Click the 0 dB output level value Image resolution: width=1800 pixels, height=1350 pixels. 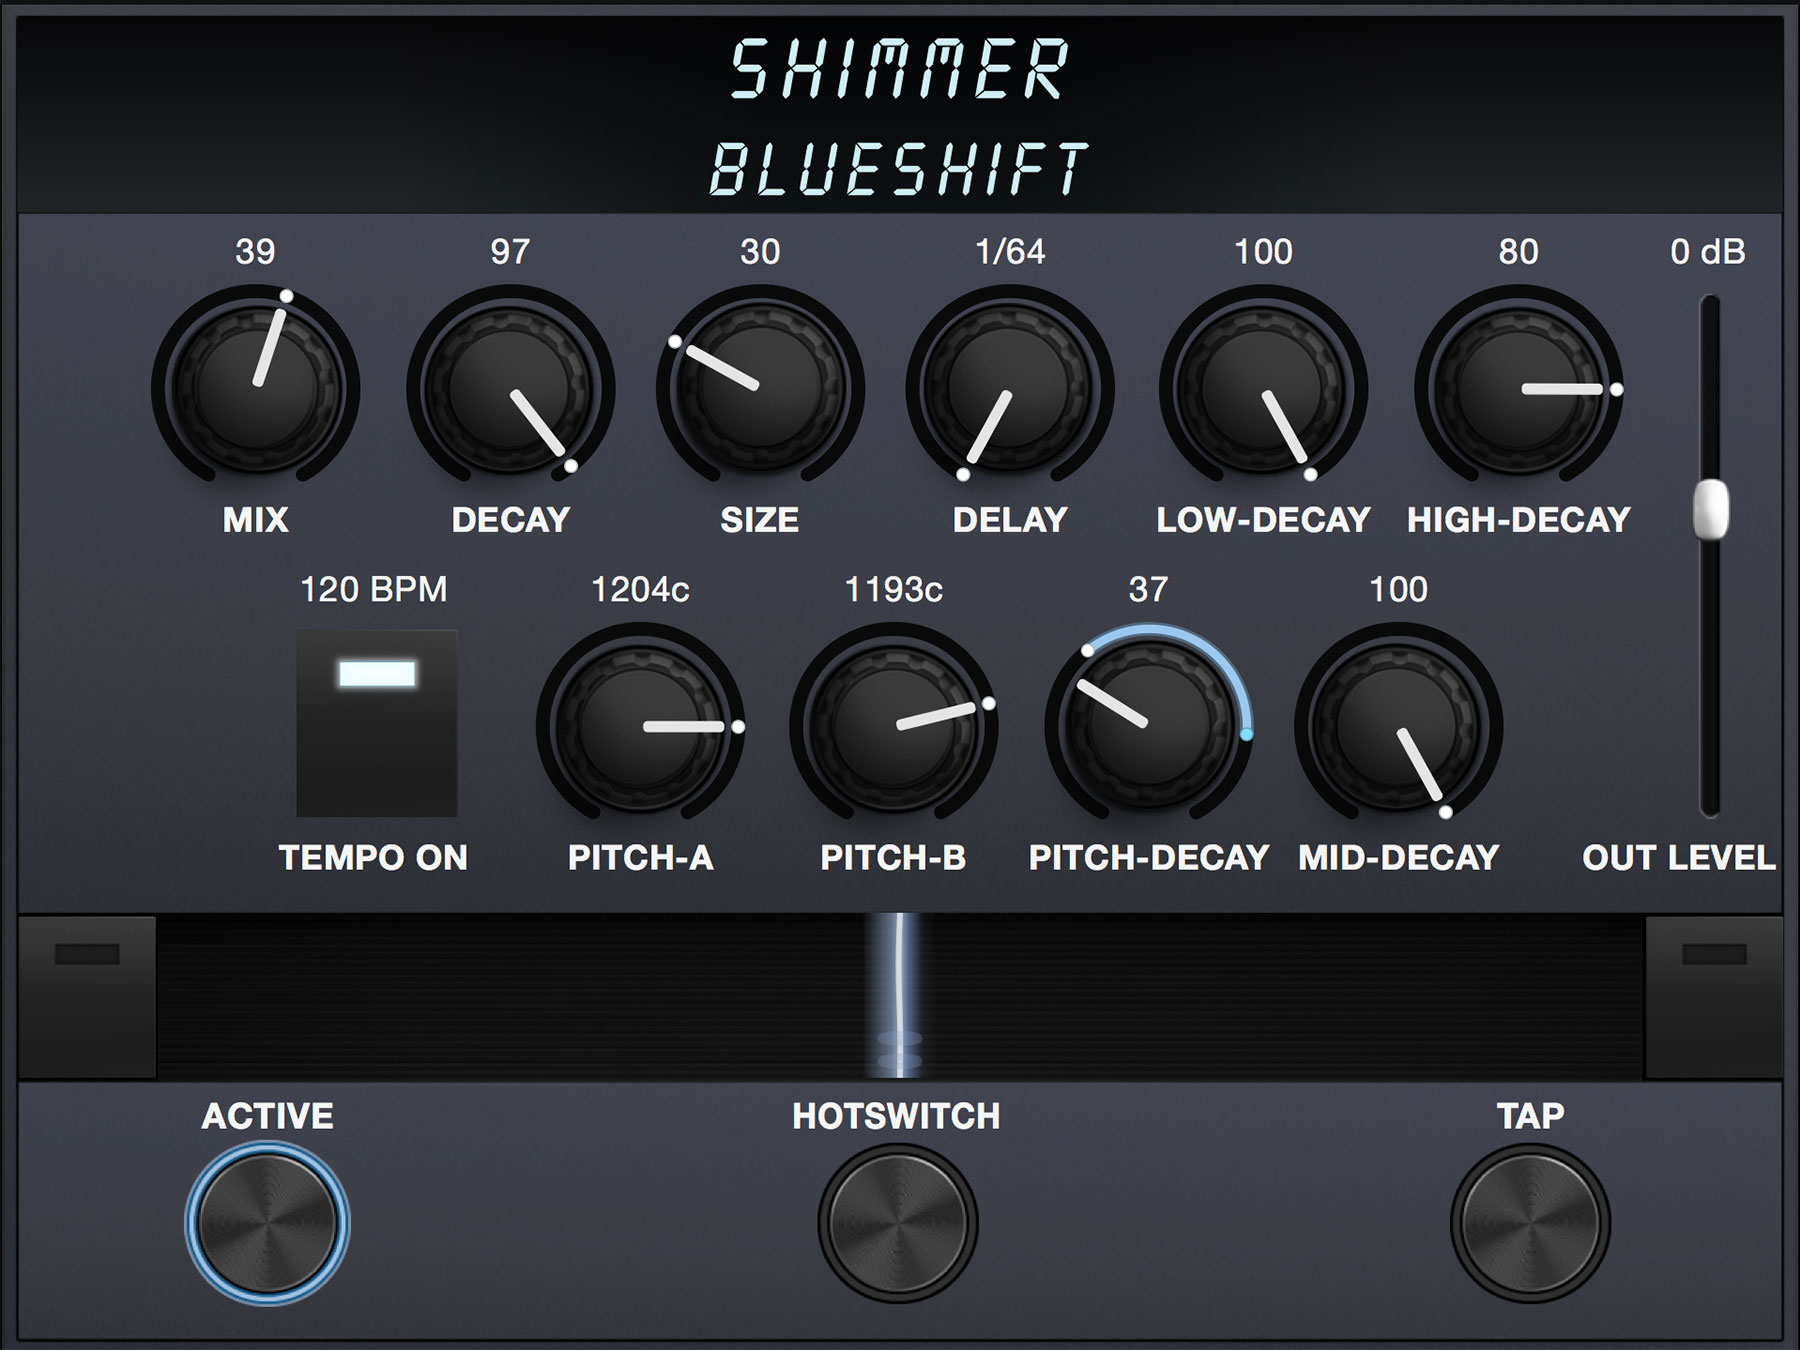click(1708, 251)
